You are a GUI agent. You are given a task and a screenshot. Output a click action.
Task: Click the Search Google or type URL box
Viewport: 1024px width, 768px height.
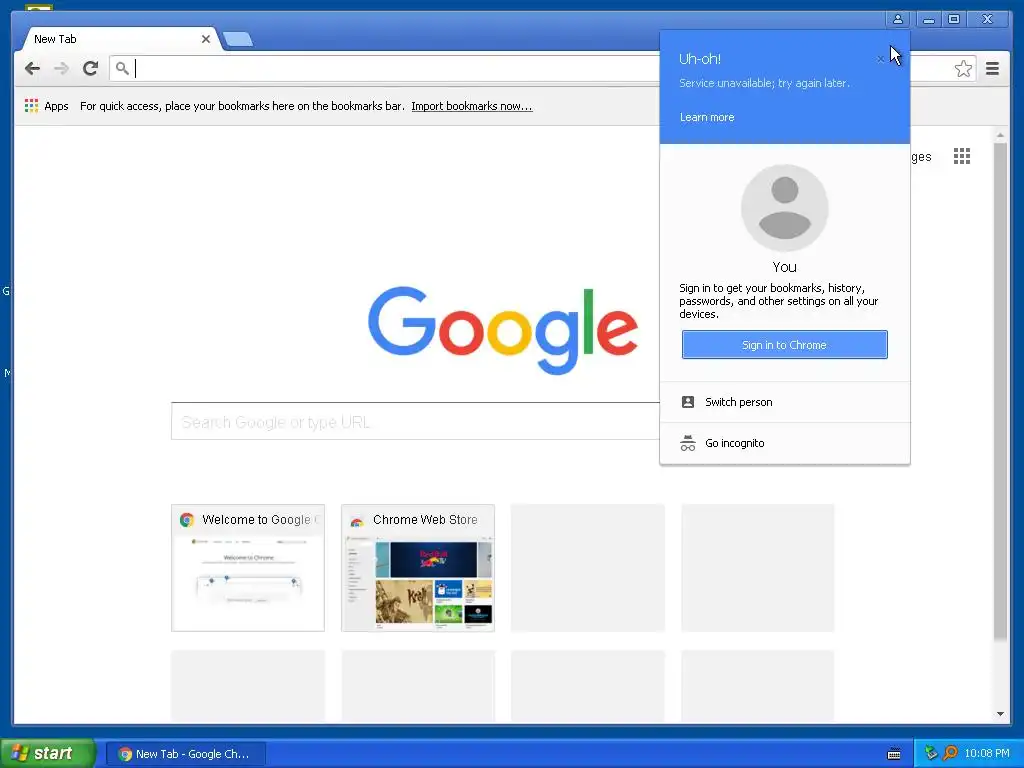tap(415, 422)
